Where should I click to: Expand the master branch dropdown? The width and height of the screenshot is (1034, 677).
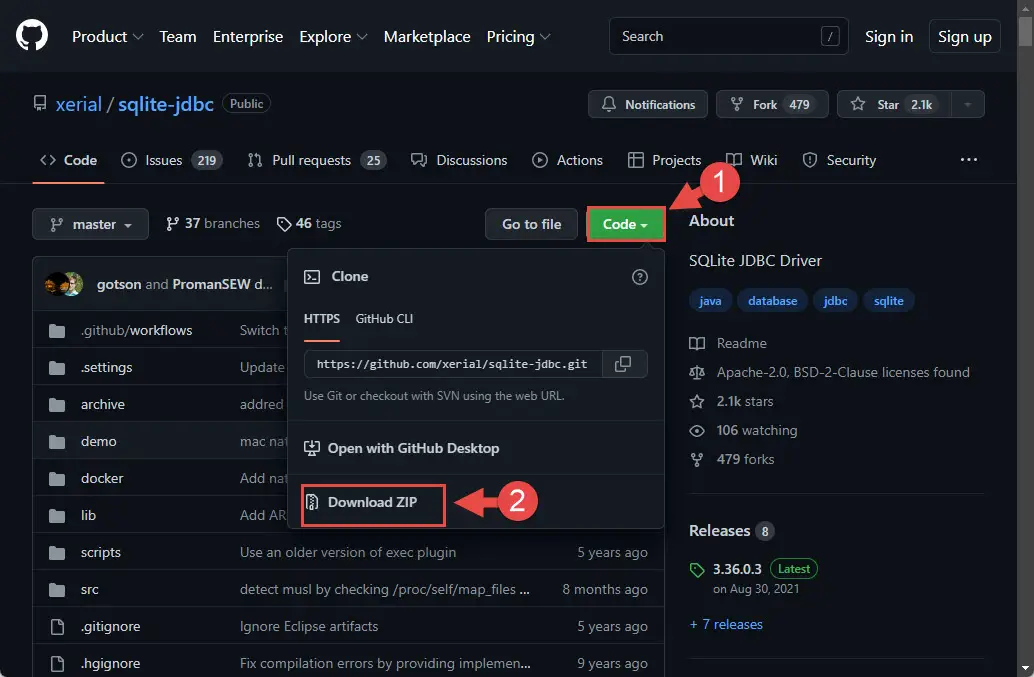[x=90, y=224]
